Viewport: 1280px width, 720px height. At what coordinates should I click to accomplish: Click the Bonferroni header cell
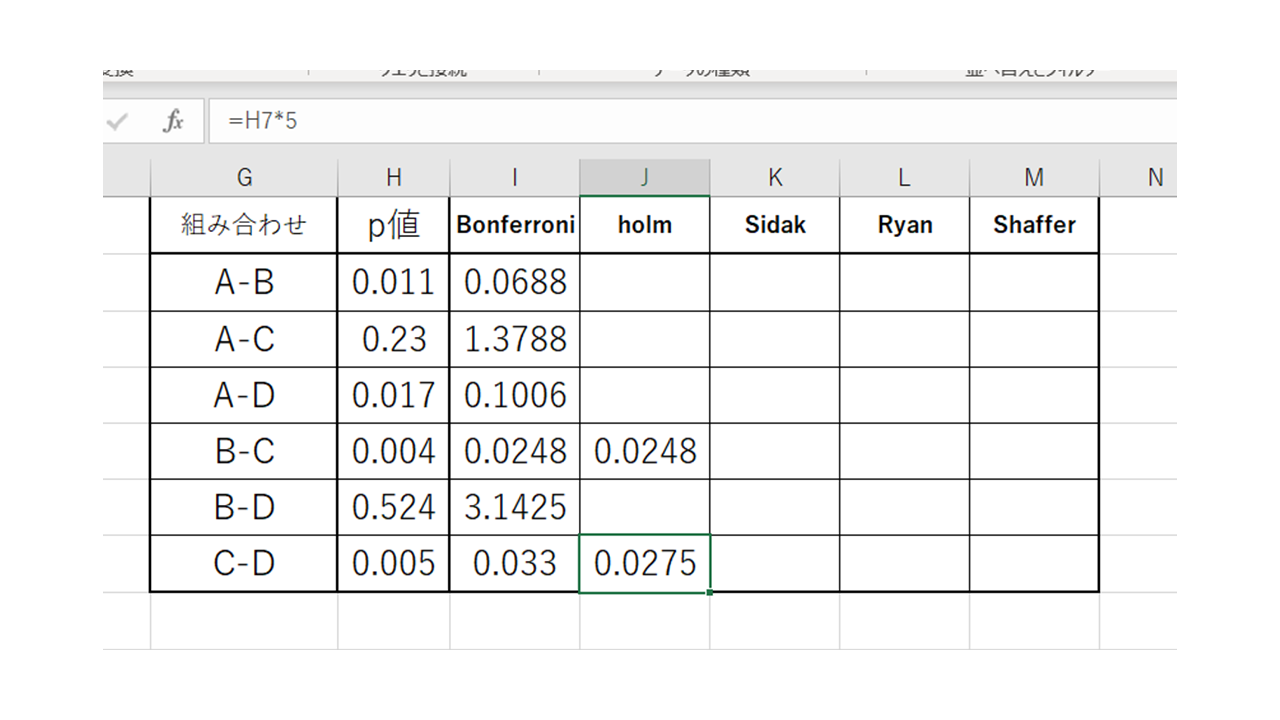tap(514, 225)
